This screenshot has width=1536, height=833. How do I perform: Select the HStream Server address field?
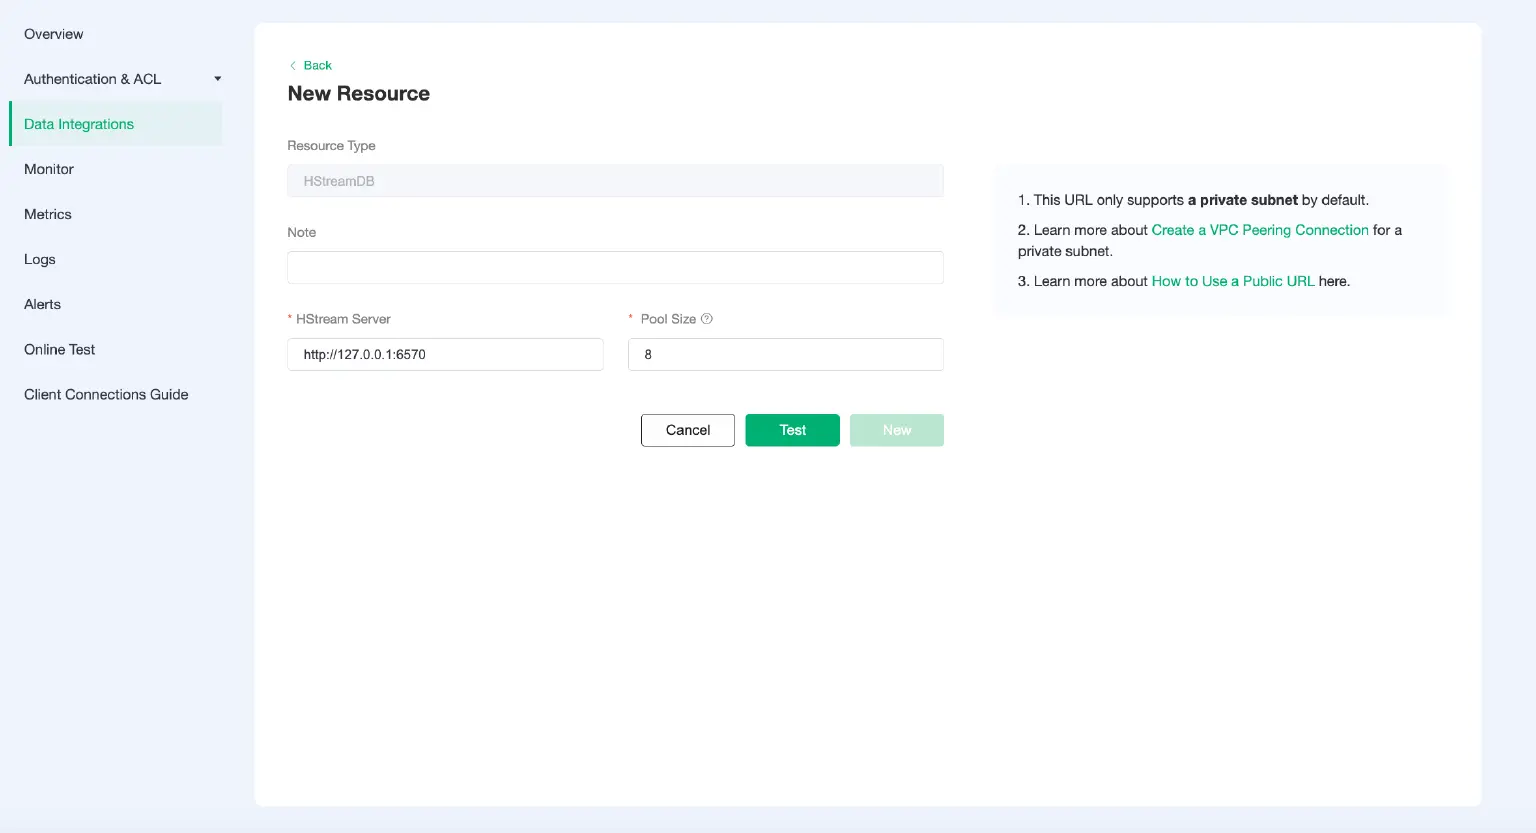click(445, 354)
